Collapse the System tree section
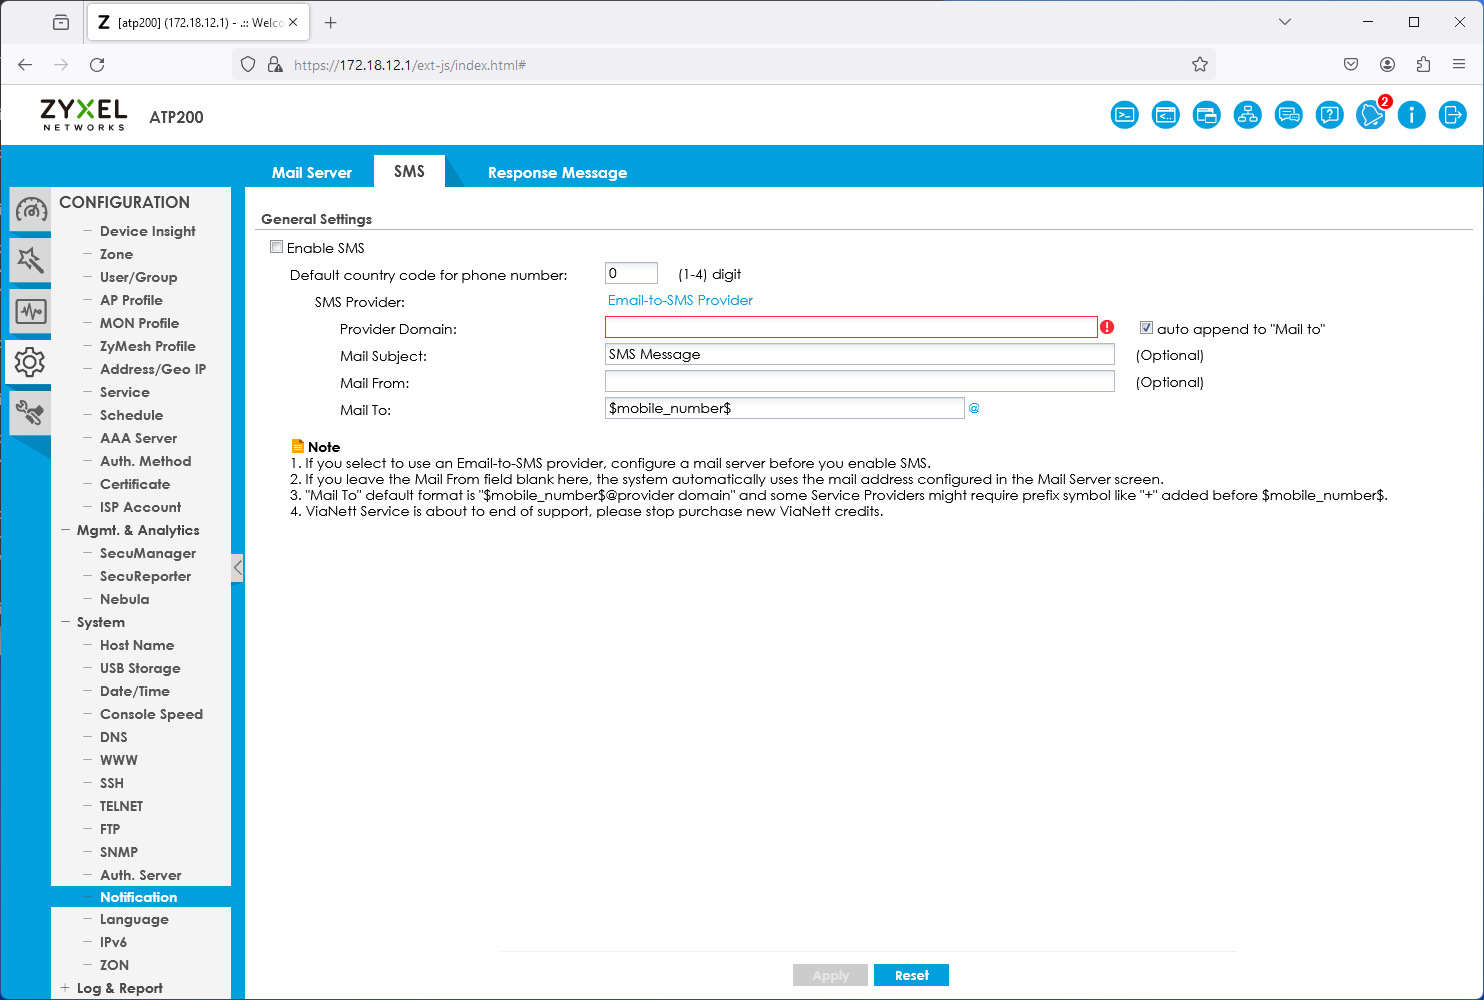This screenshot has height=1000, width=1484. click(65, 622)
